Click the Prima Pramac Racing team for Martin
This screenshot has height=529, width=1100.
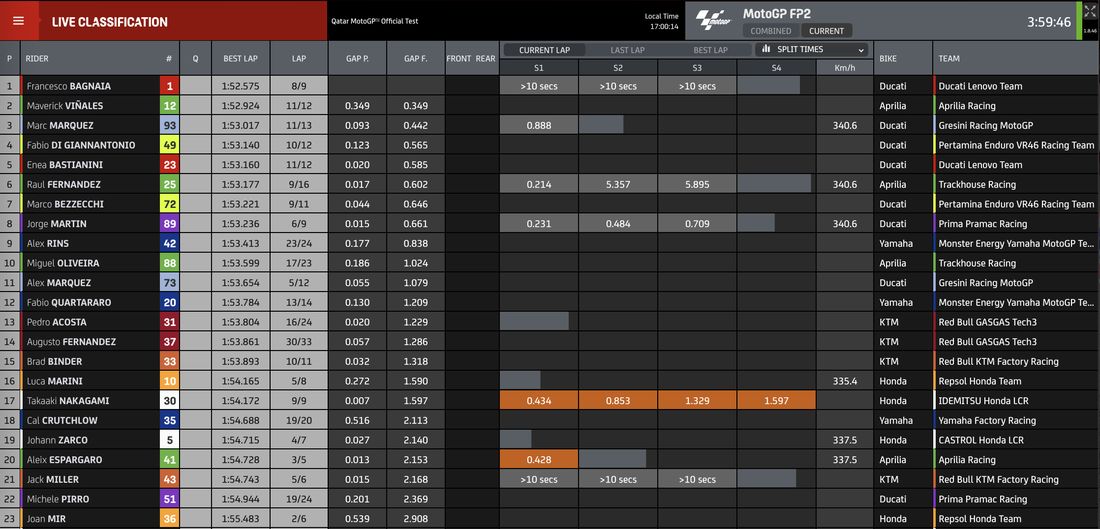click(983, 224)
